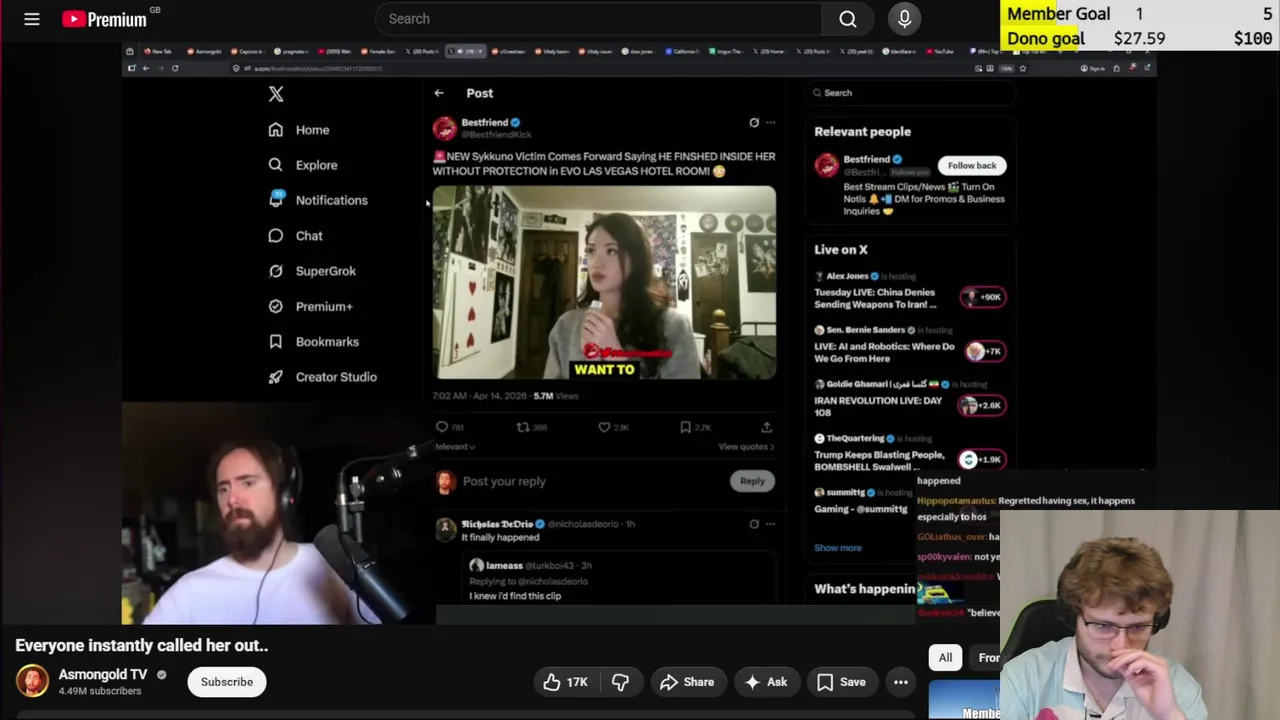Image resolution: width=1280 pixels, height=720 pixels.
Task: Open Sen. Bernie Sanders live item
Action: [908, 344]
